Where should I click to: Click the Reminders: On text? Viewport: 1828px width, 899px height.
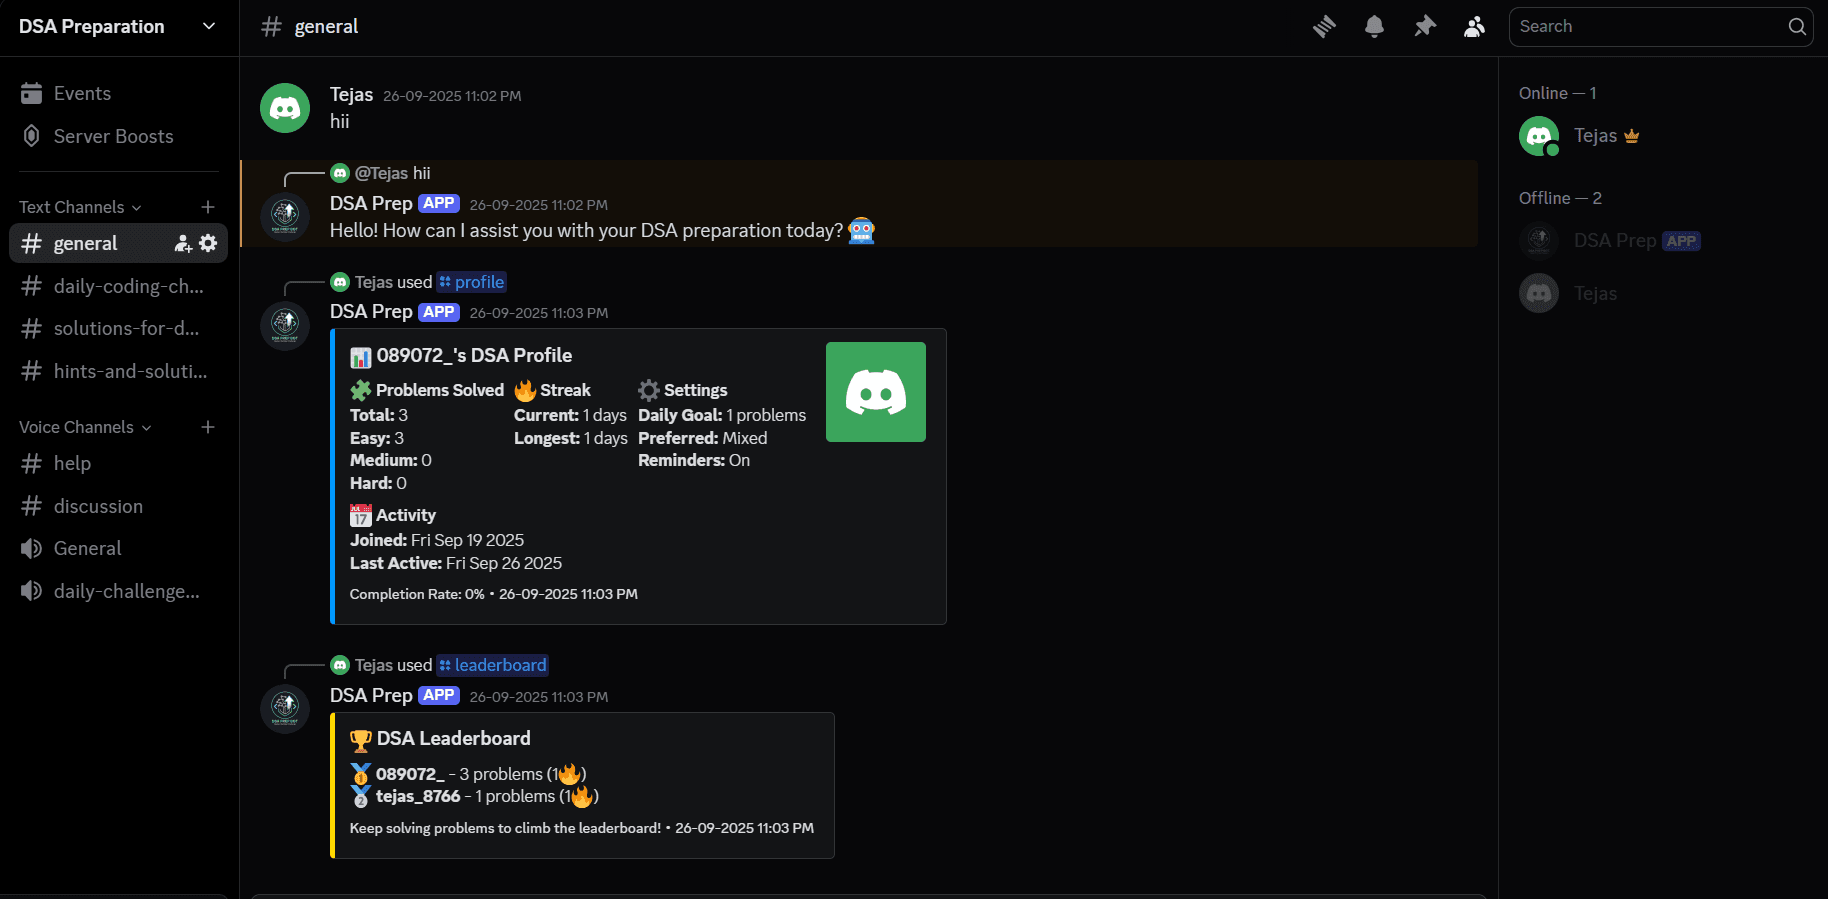coord(694,460)
